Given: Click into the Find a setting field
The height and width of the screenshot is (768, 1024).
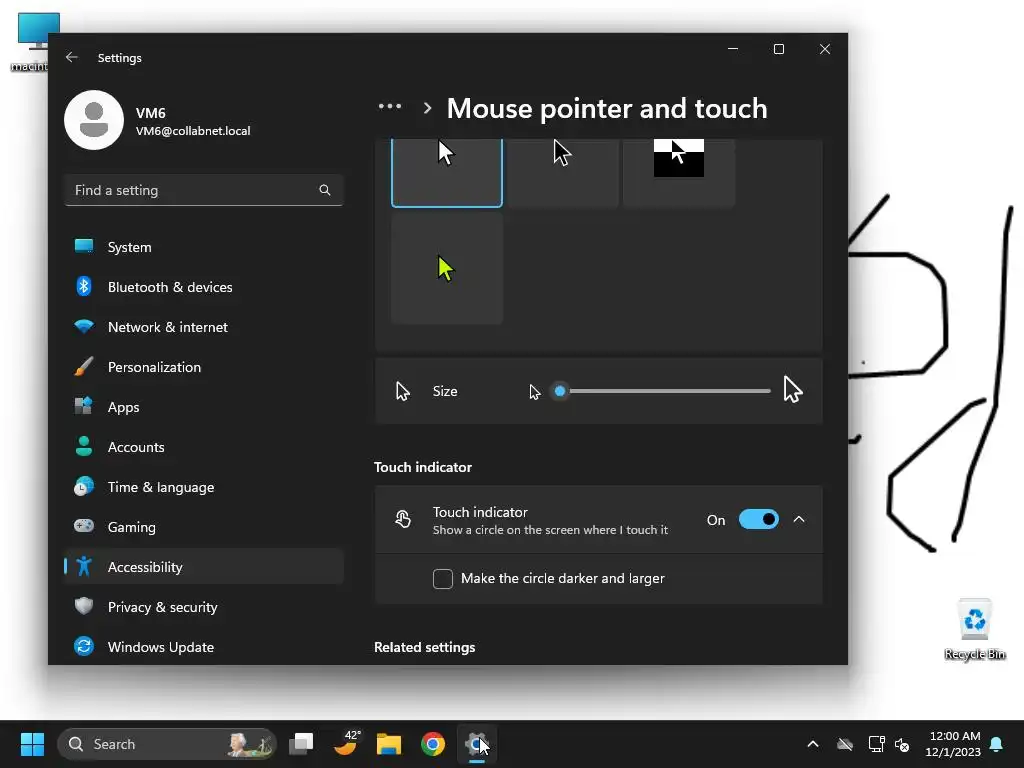Looking at the screenshot, I should [204, 190].
